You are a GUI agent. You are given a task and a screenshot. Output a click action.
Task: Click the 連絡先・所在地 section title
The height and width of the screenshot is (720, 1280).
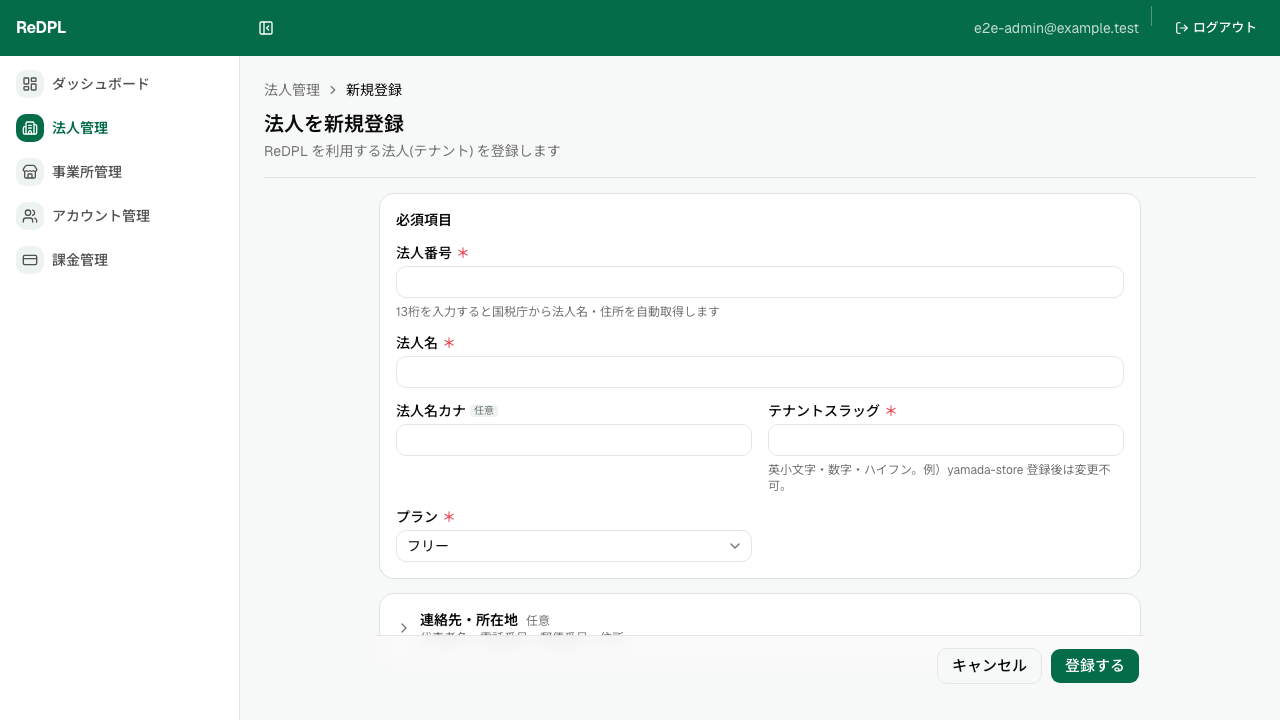point(469,620)
